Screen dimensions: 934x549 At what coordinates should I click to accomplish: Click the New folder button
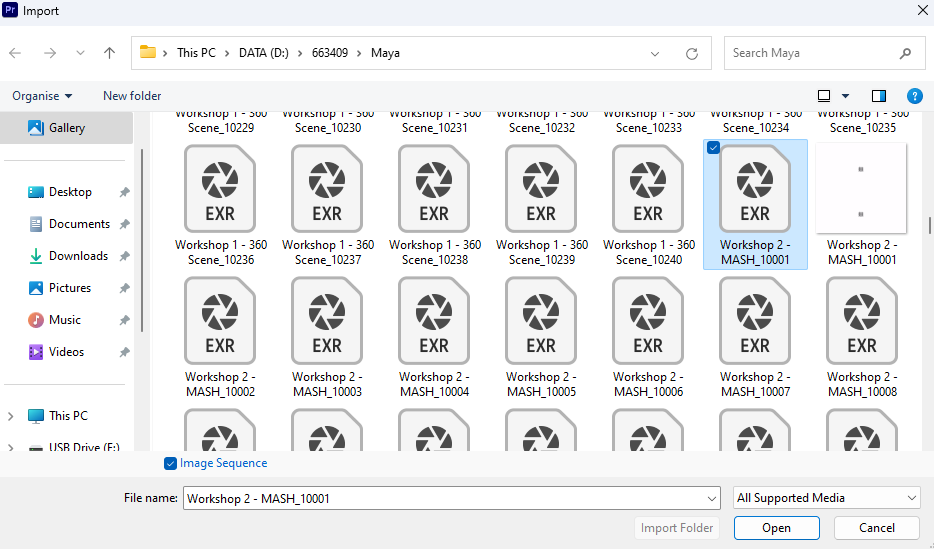coord(132,96)
